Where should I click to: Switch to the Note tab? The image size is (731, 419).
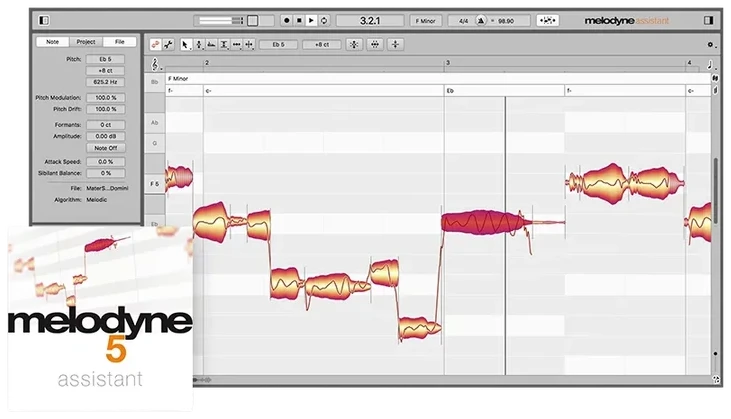coord(53,41)
